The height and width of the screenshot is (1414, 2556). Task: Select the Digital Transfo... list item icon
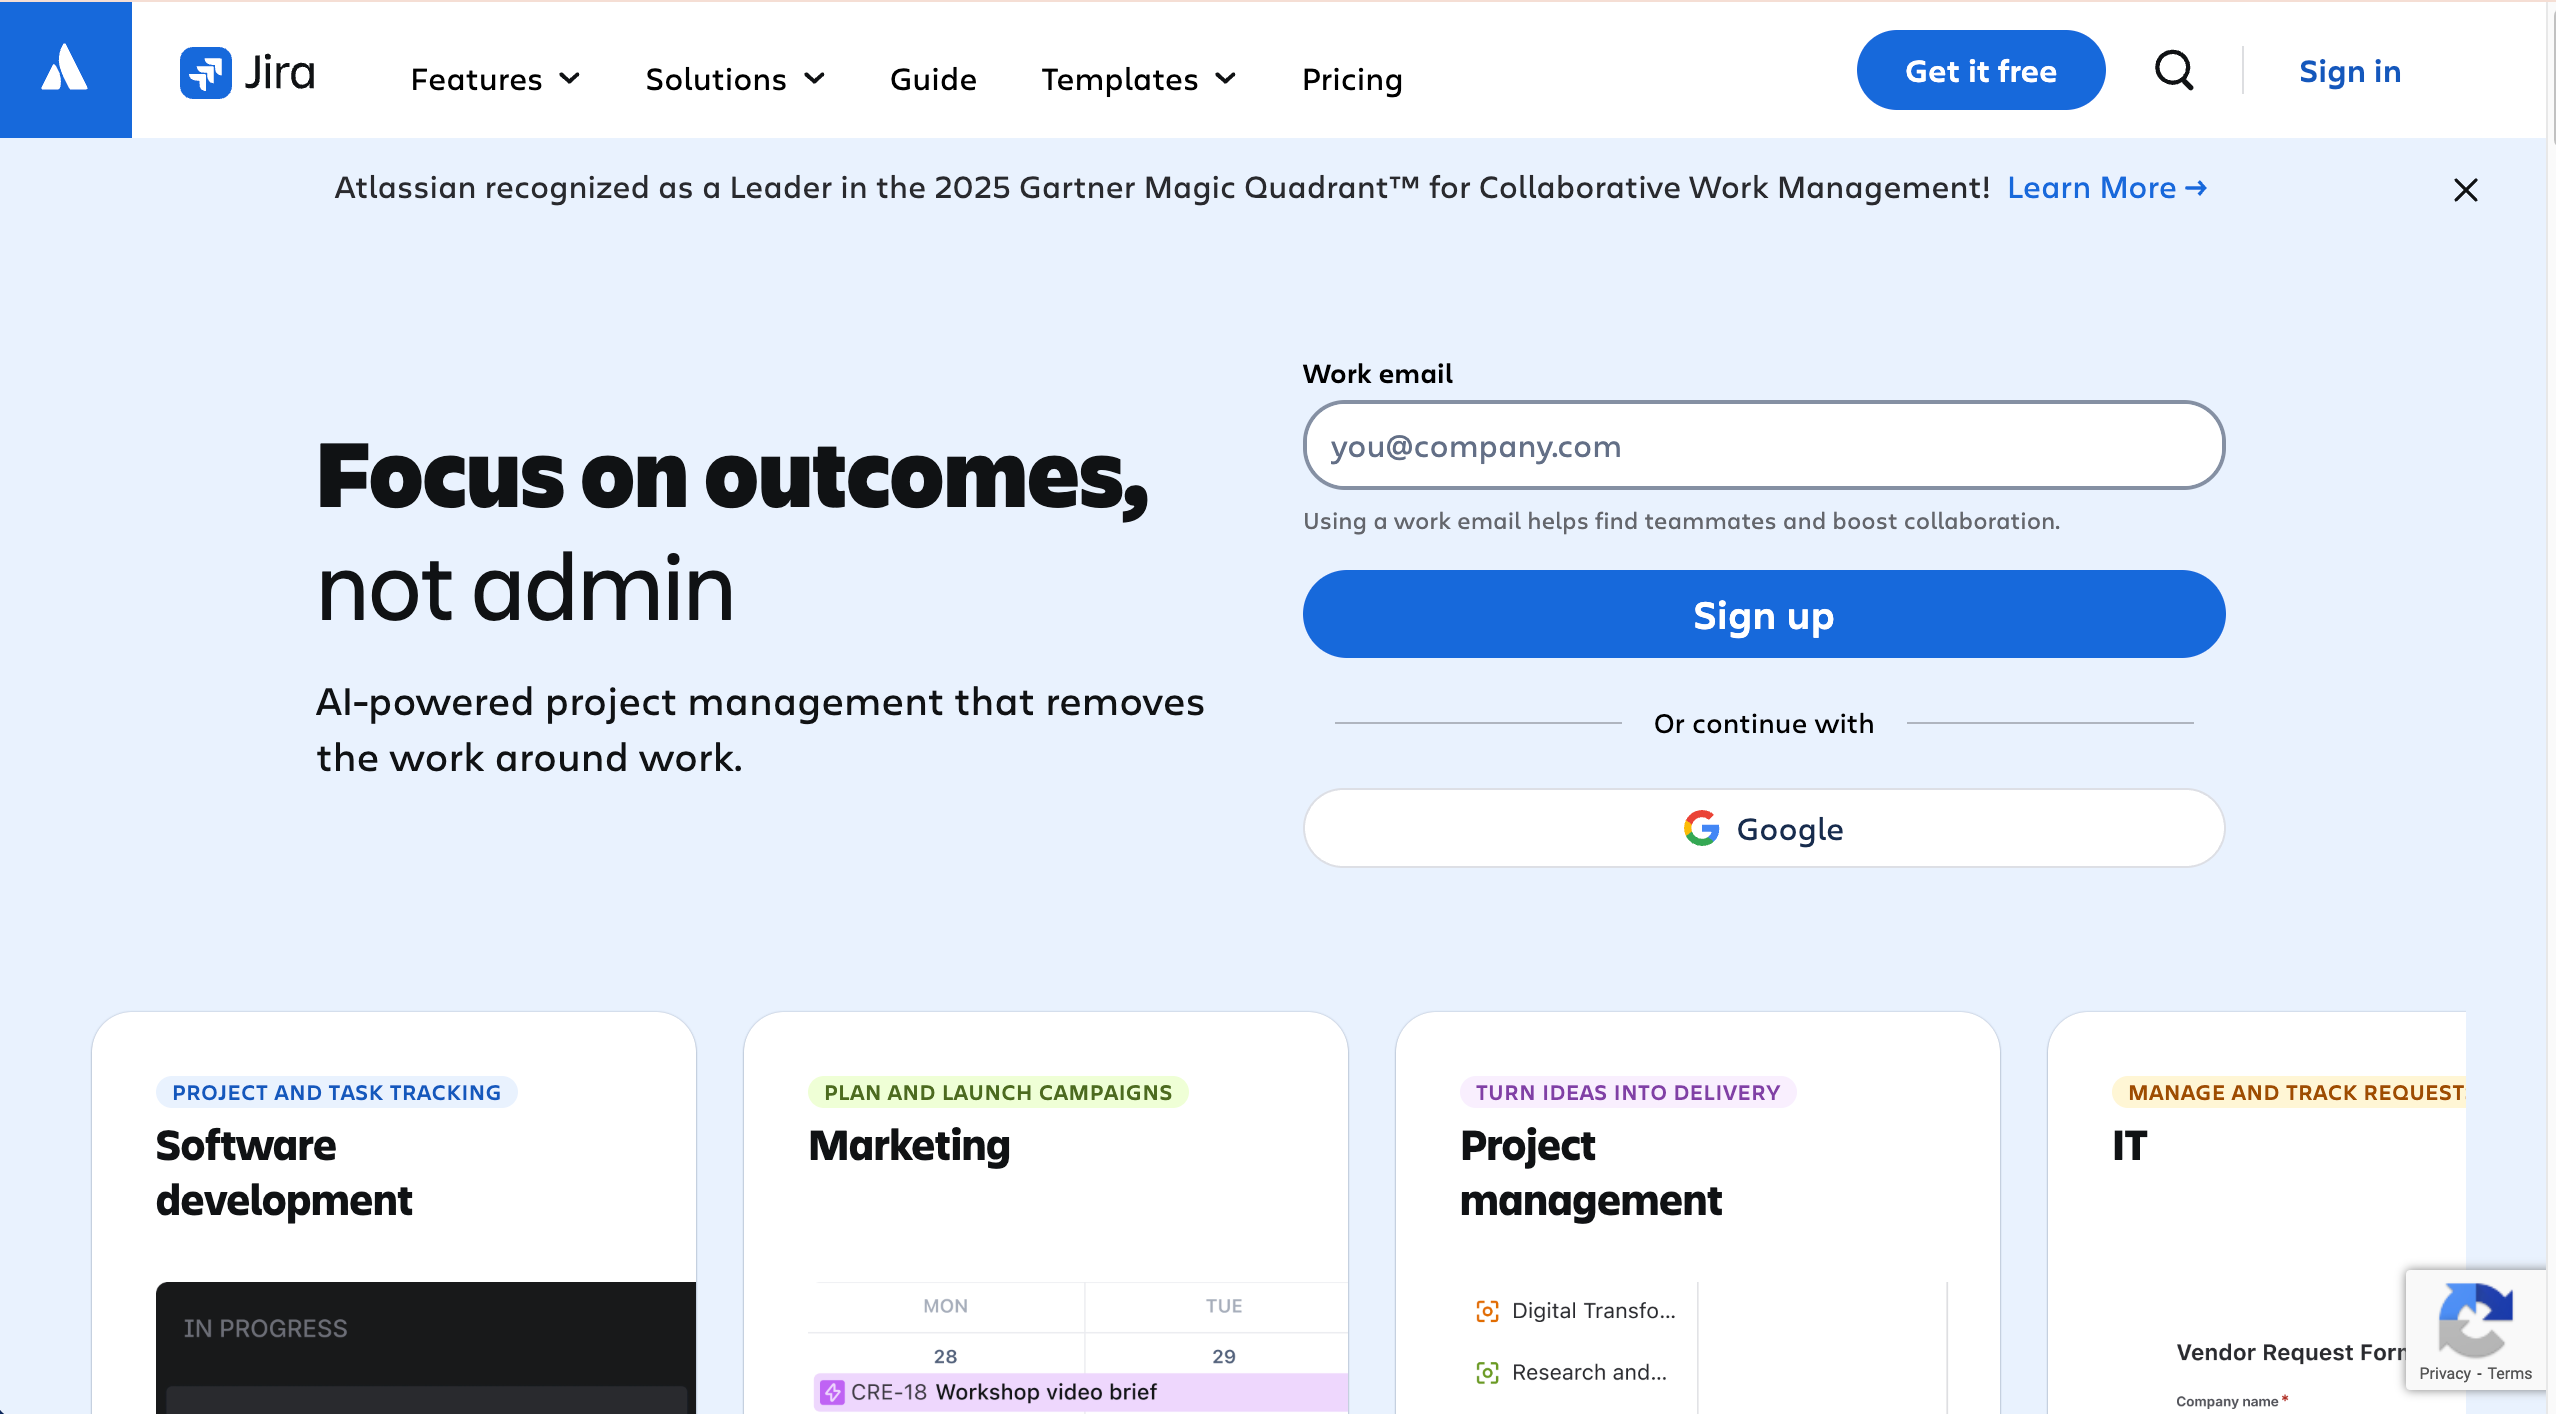[x=1487, y=1310]
